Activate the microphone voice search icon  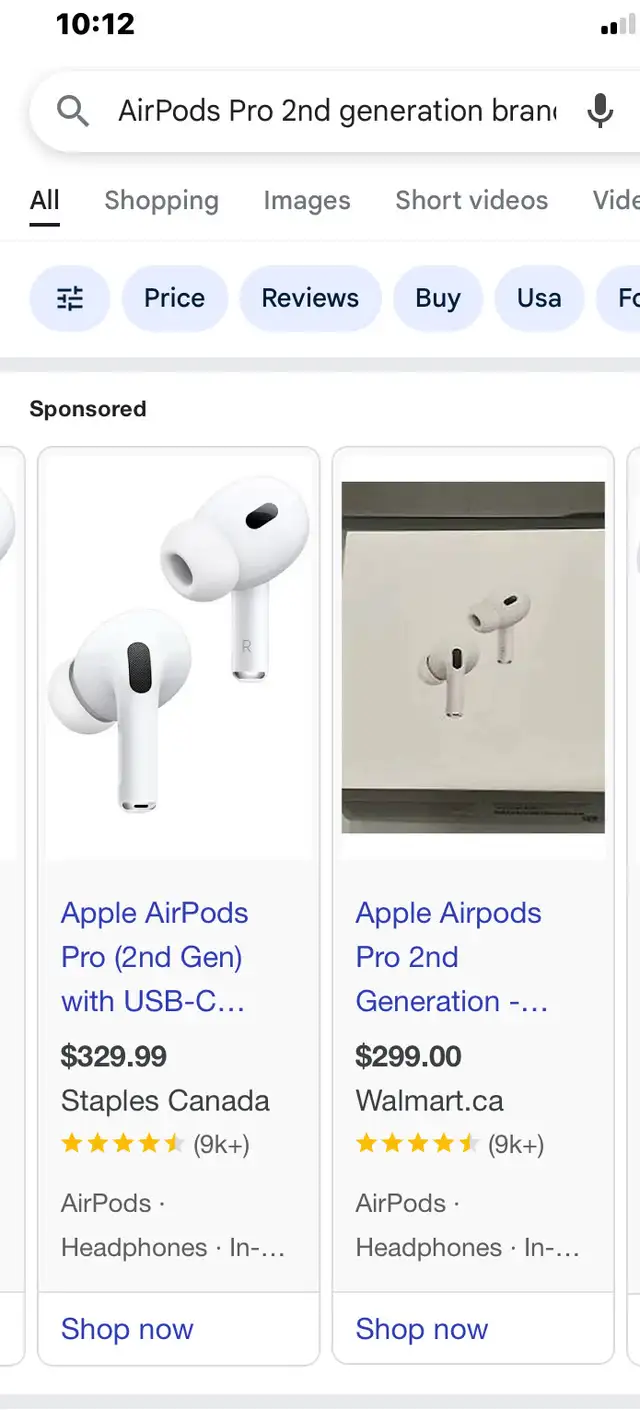[600, 111]
